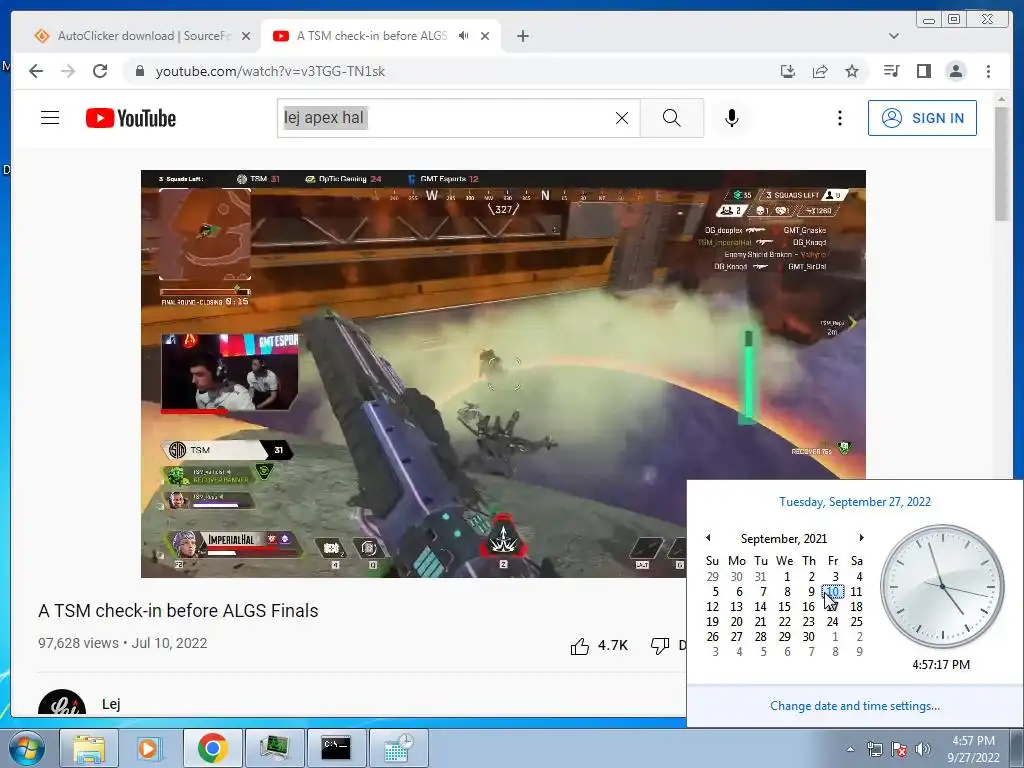
Task: Click the browser forward arrow
Action: 68,71
